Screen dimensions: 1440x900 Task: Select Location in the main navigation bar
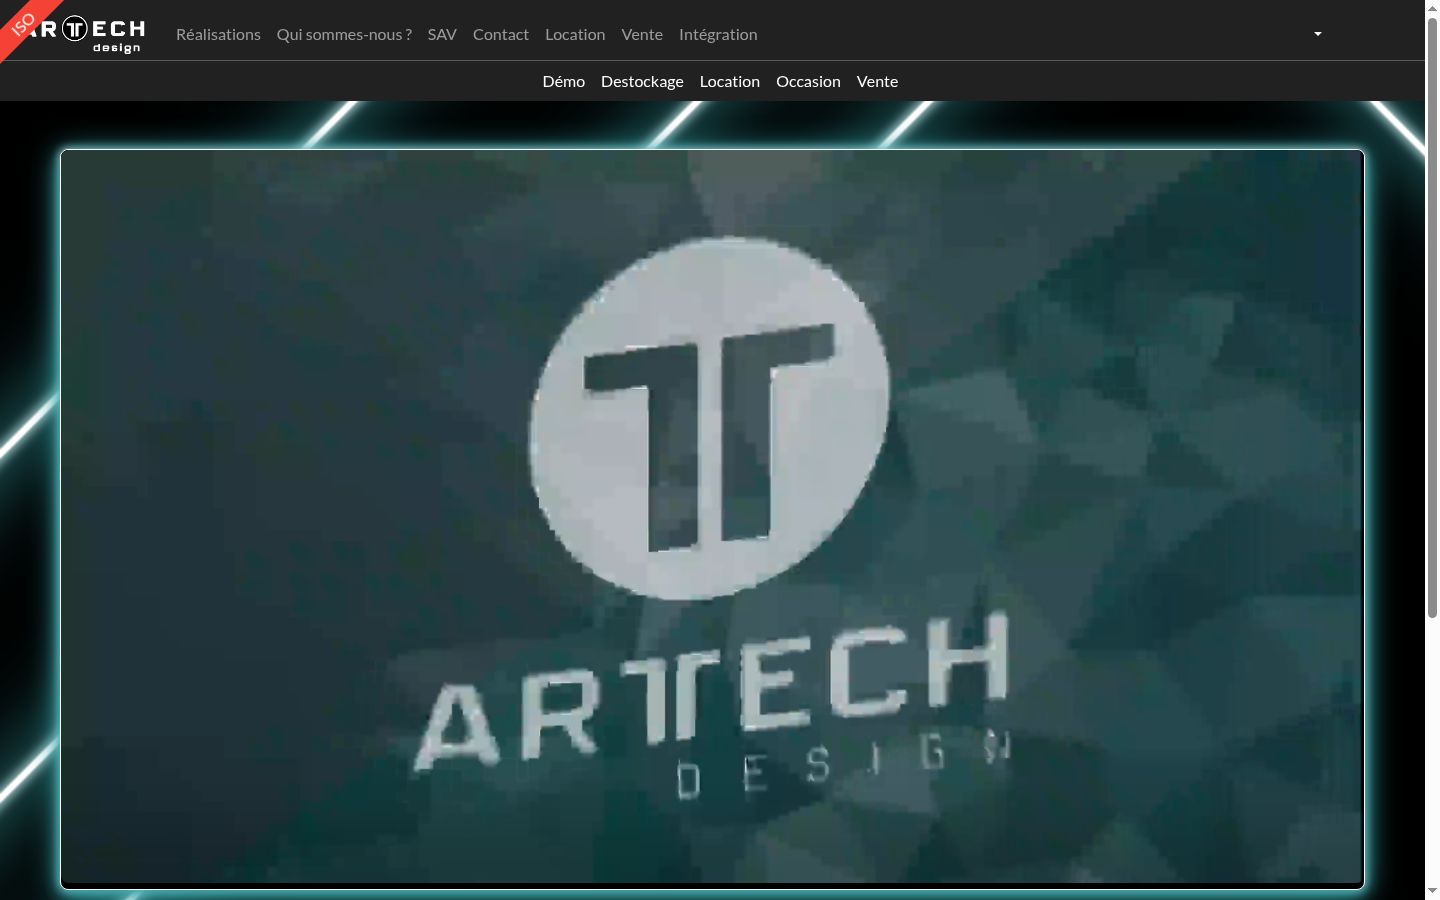pyautogui.click(x=575, y=34)
